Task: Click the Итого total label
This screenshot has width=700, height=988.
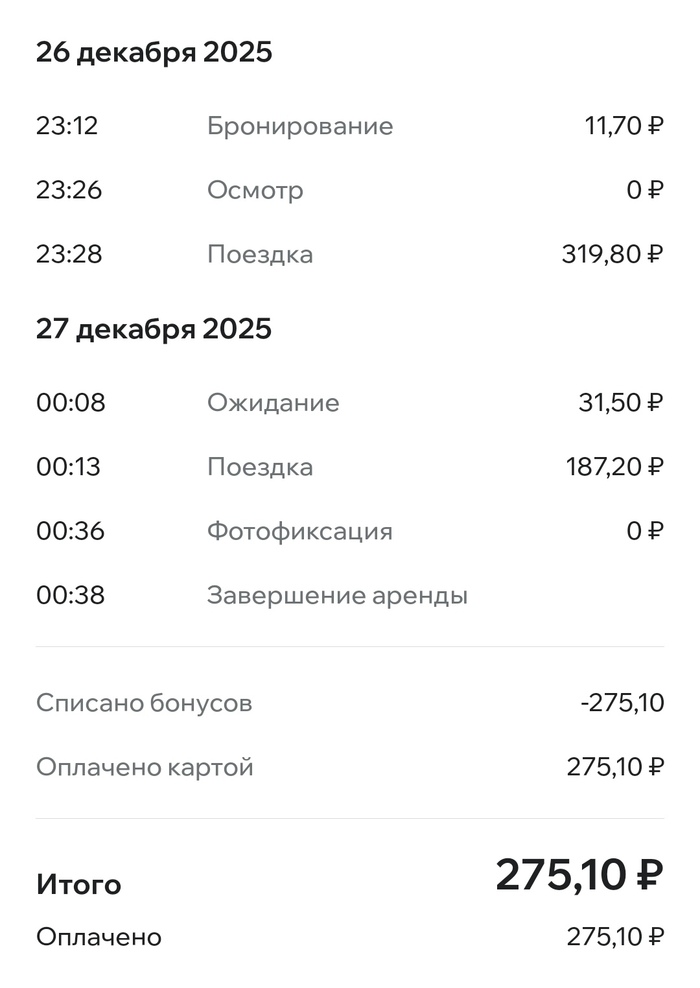Action: click(79, 884)
